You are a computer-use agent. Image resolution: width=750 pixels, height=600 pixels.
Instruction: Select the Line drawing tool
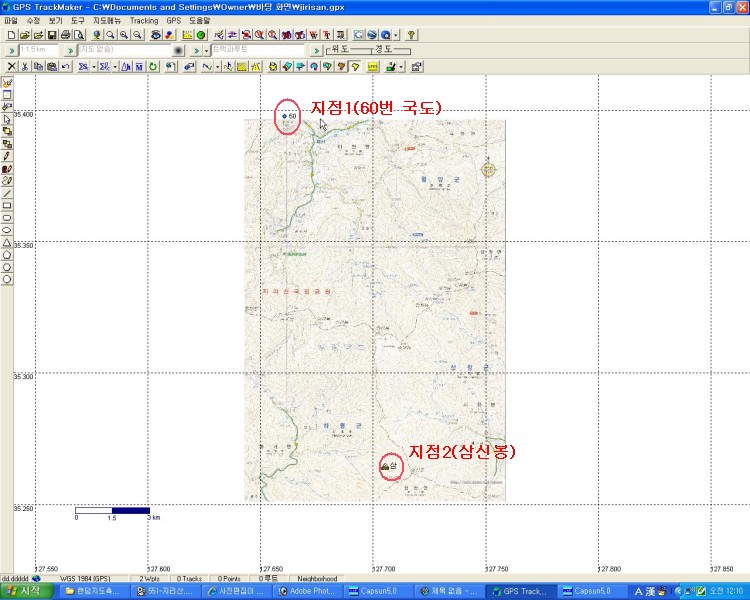click(x=7, y=193)
